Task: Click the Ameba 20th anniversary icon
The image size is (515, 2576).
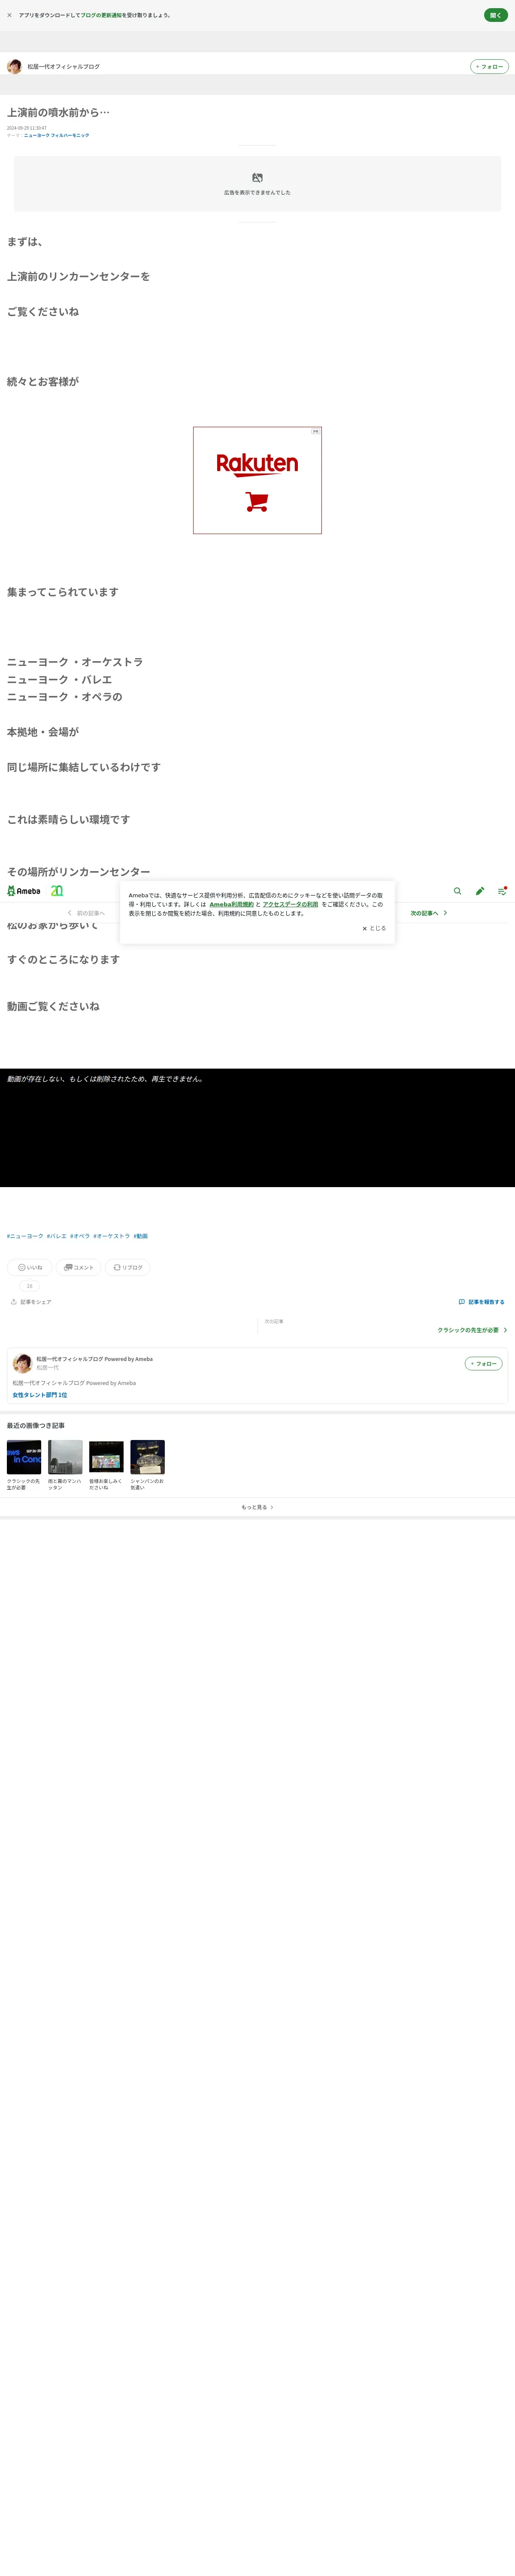Action: (x=57, y=891)
